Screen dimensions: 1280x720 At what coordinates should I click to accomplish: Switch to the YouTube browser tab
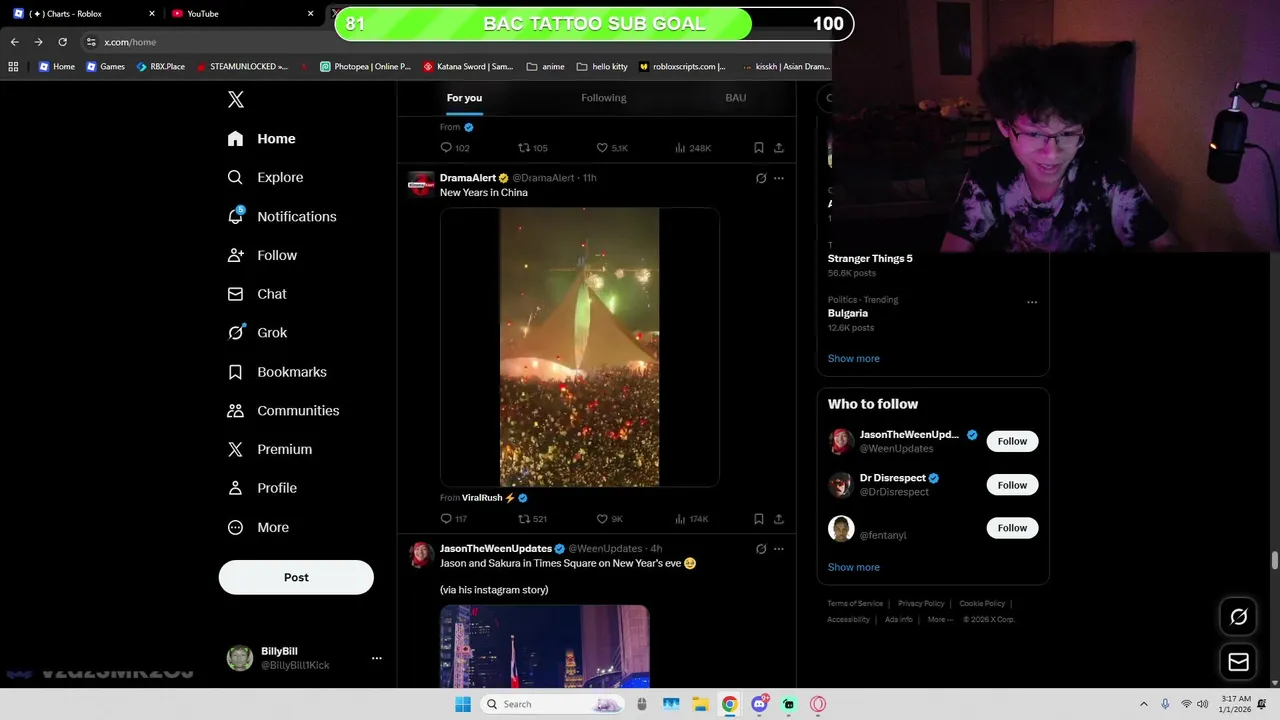pos(240,13)
